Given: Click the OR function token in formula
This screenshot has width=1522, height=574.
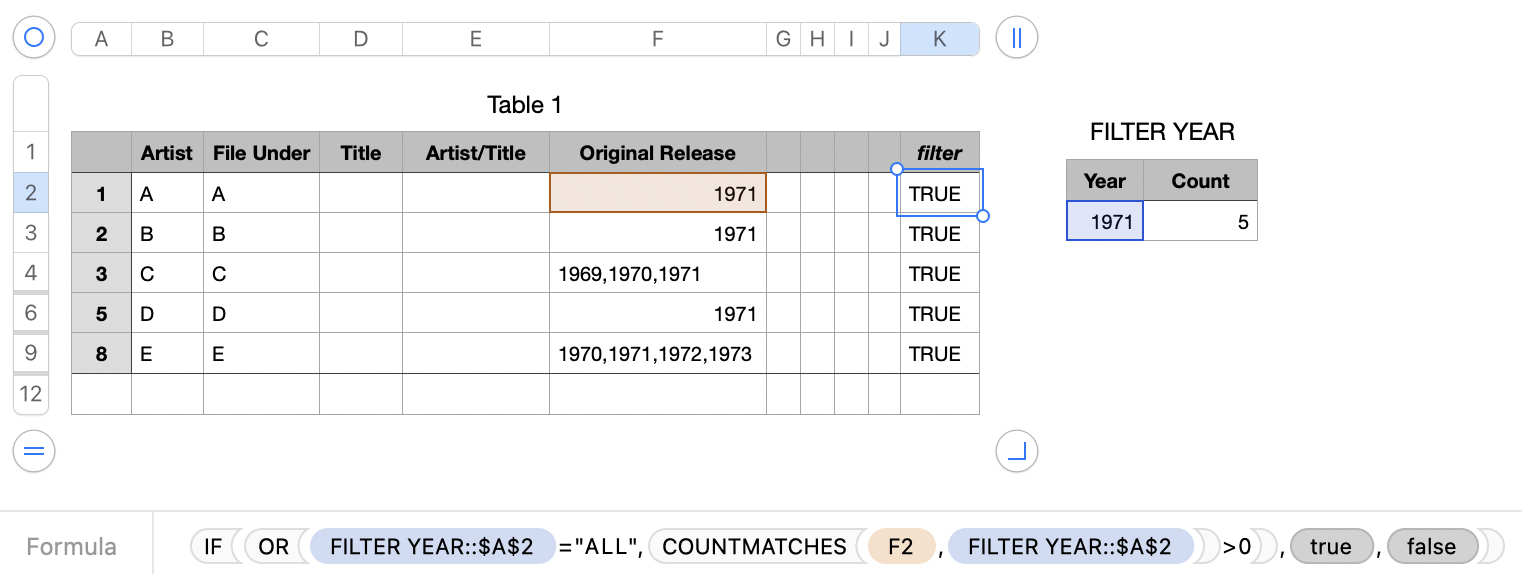Looking at the screenshot, I should (273, 547).
